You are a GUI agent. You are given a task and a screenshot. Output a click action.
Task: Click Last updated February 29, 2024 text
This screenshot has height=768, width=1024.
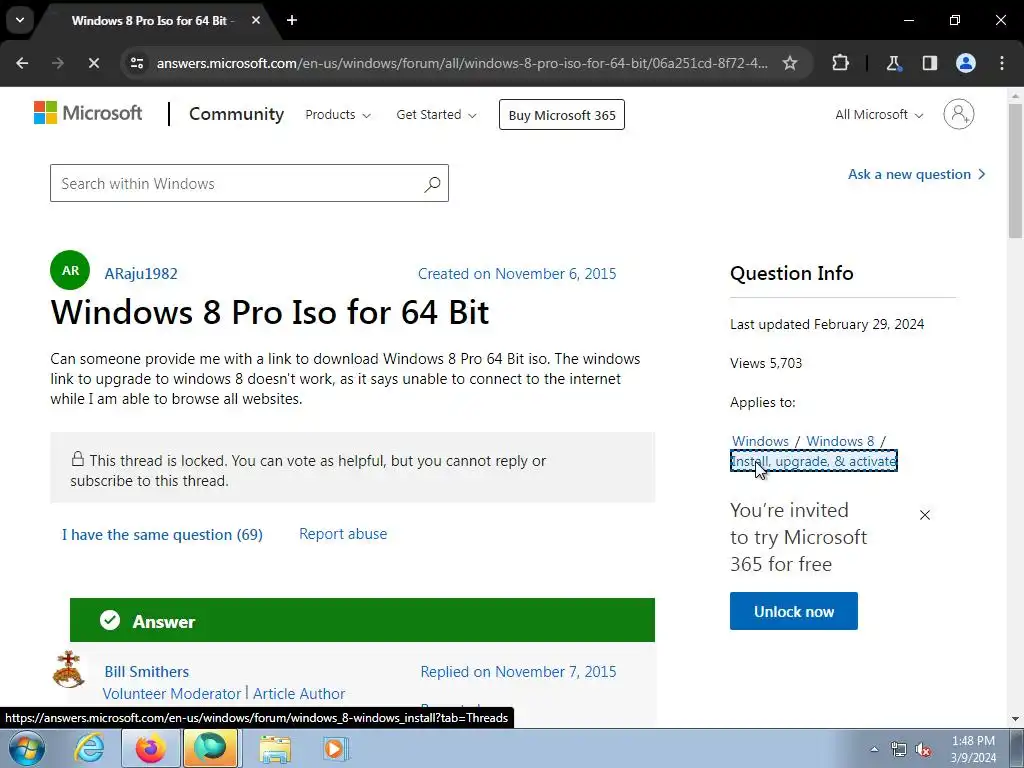tap(827, 324)
